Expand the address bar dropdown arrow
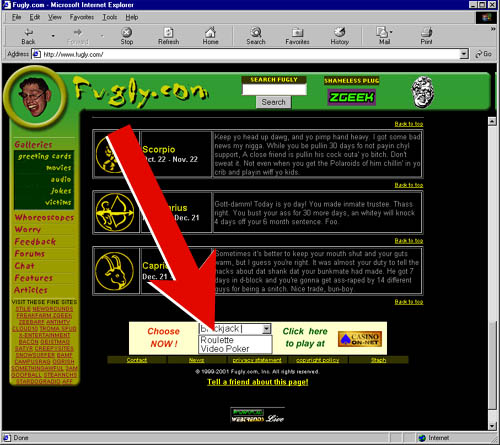The width and height of the screenshot is (500, 445). pos(464,54)
